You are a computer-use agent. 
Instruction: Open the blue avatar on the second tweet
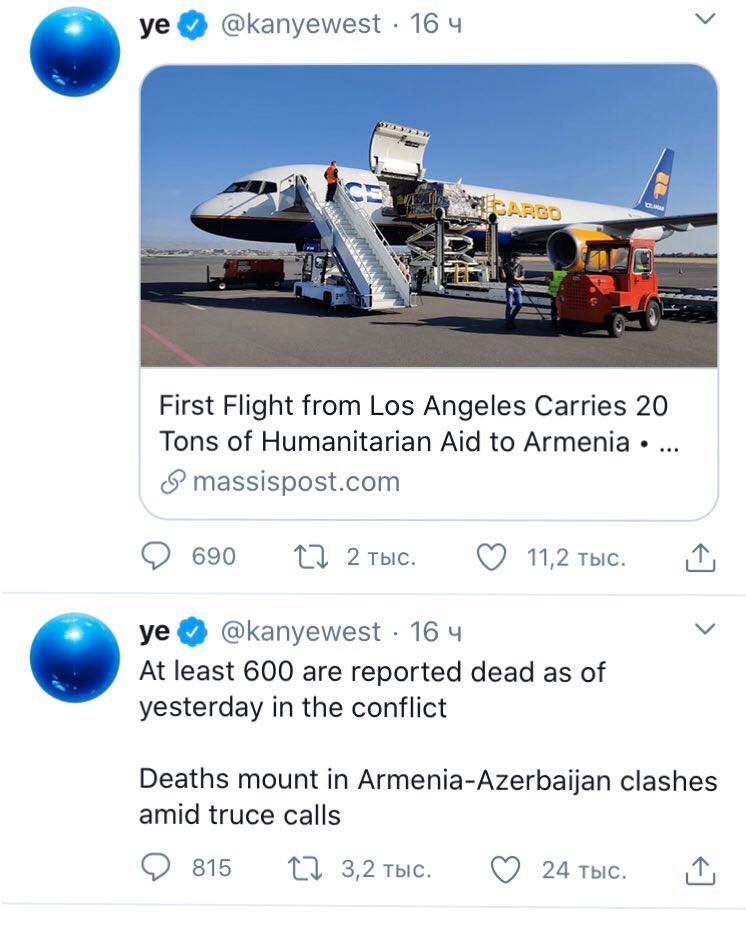(x=74, y=657)
